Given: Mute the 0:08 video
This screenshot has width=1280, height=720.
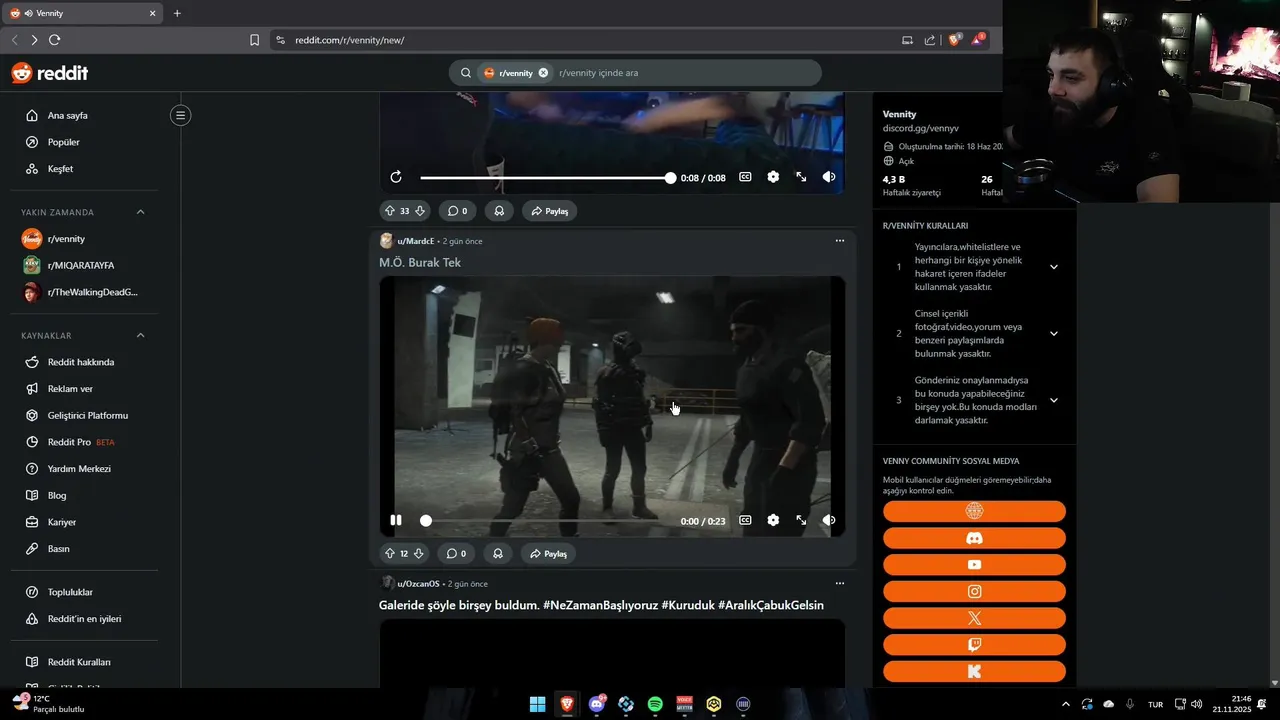Looking at the screenshot, I should [829, 177].
